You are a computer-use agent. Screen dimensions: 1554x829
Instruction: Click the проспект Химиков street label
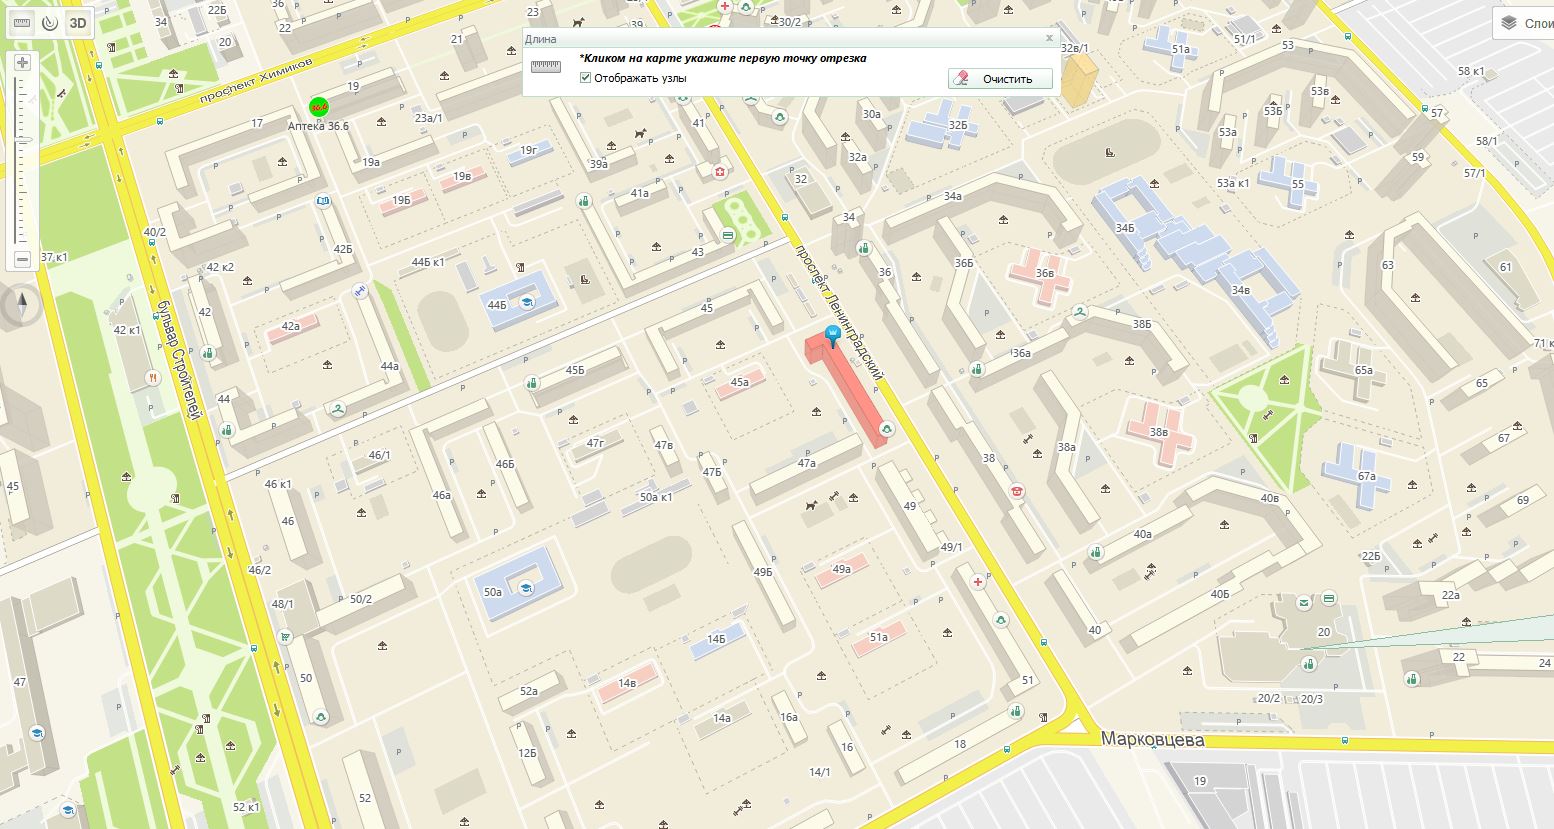(x=256, y=80)
